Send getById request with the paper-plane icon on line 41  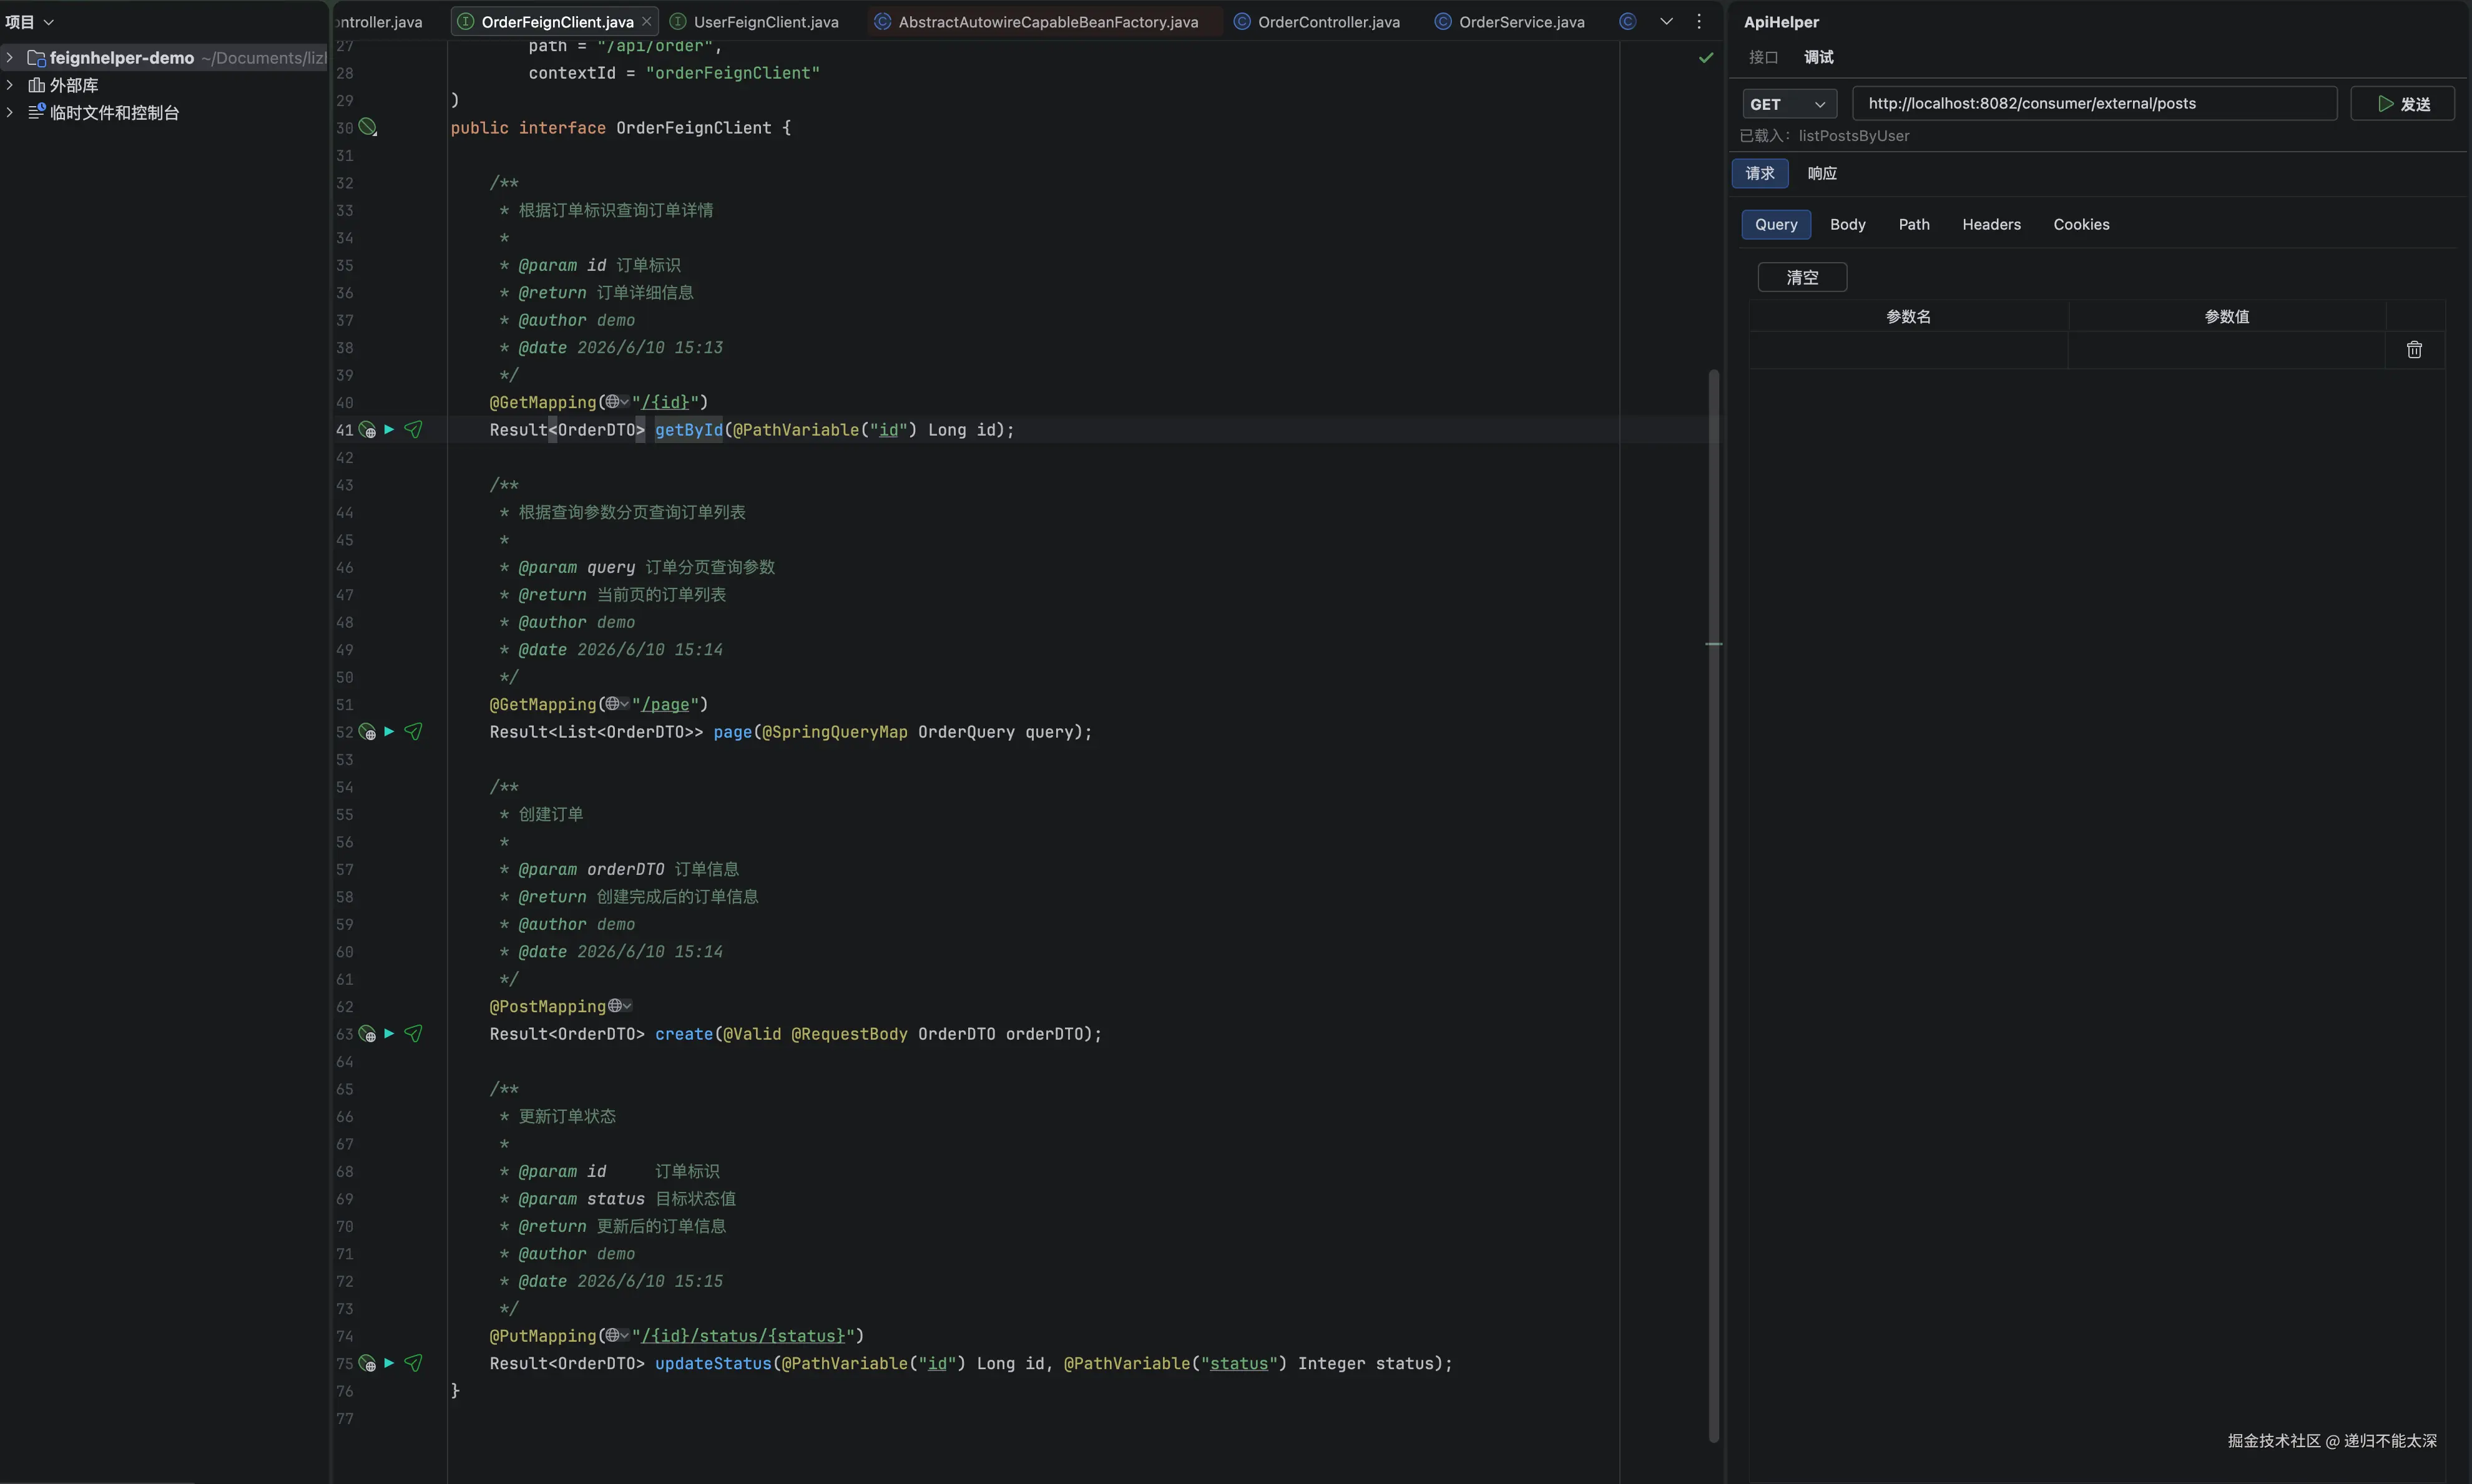click(413, 429)
